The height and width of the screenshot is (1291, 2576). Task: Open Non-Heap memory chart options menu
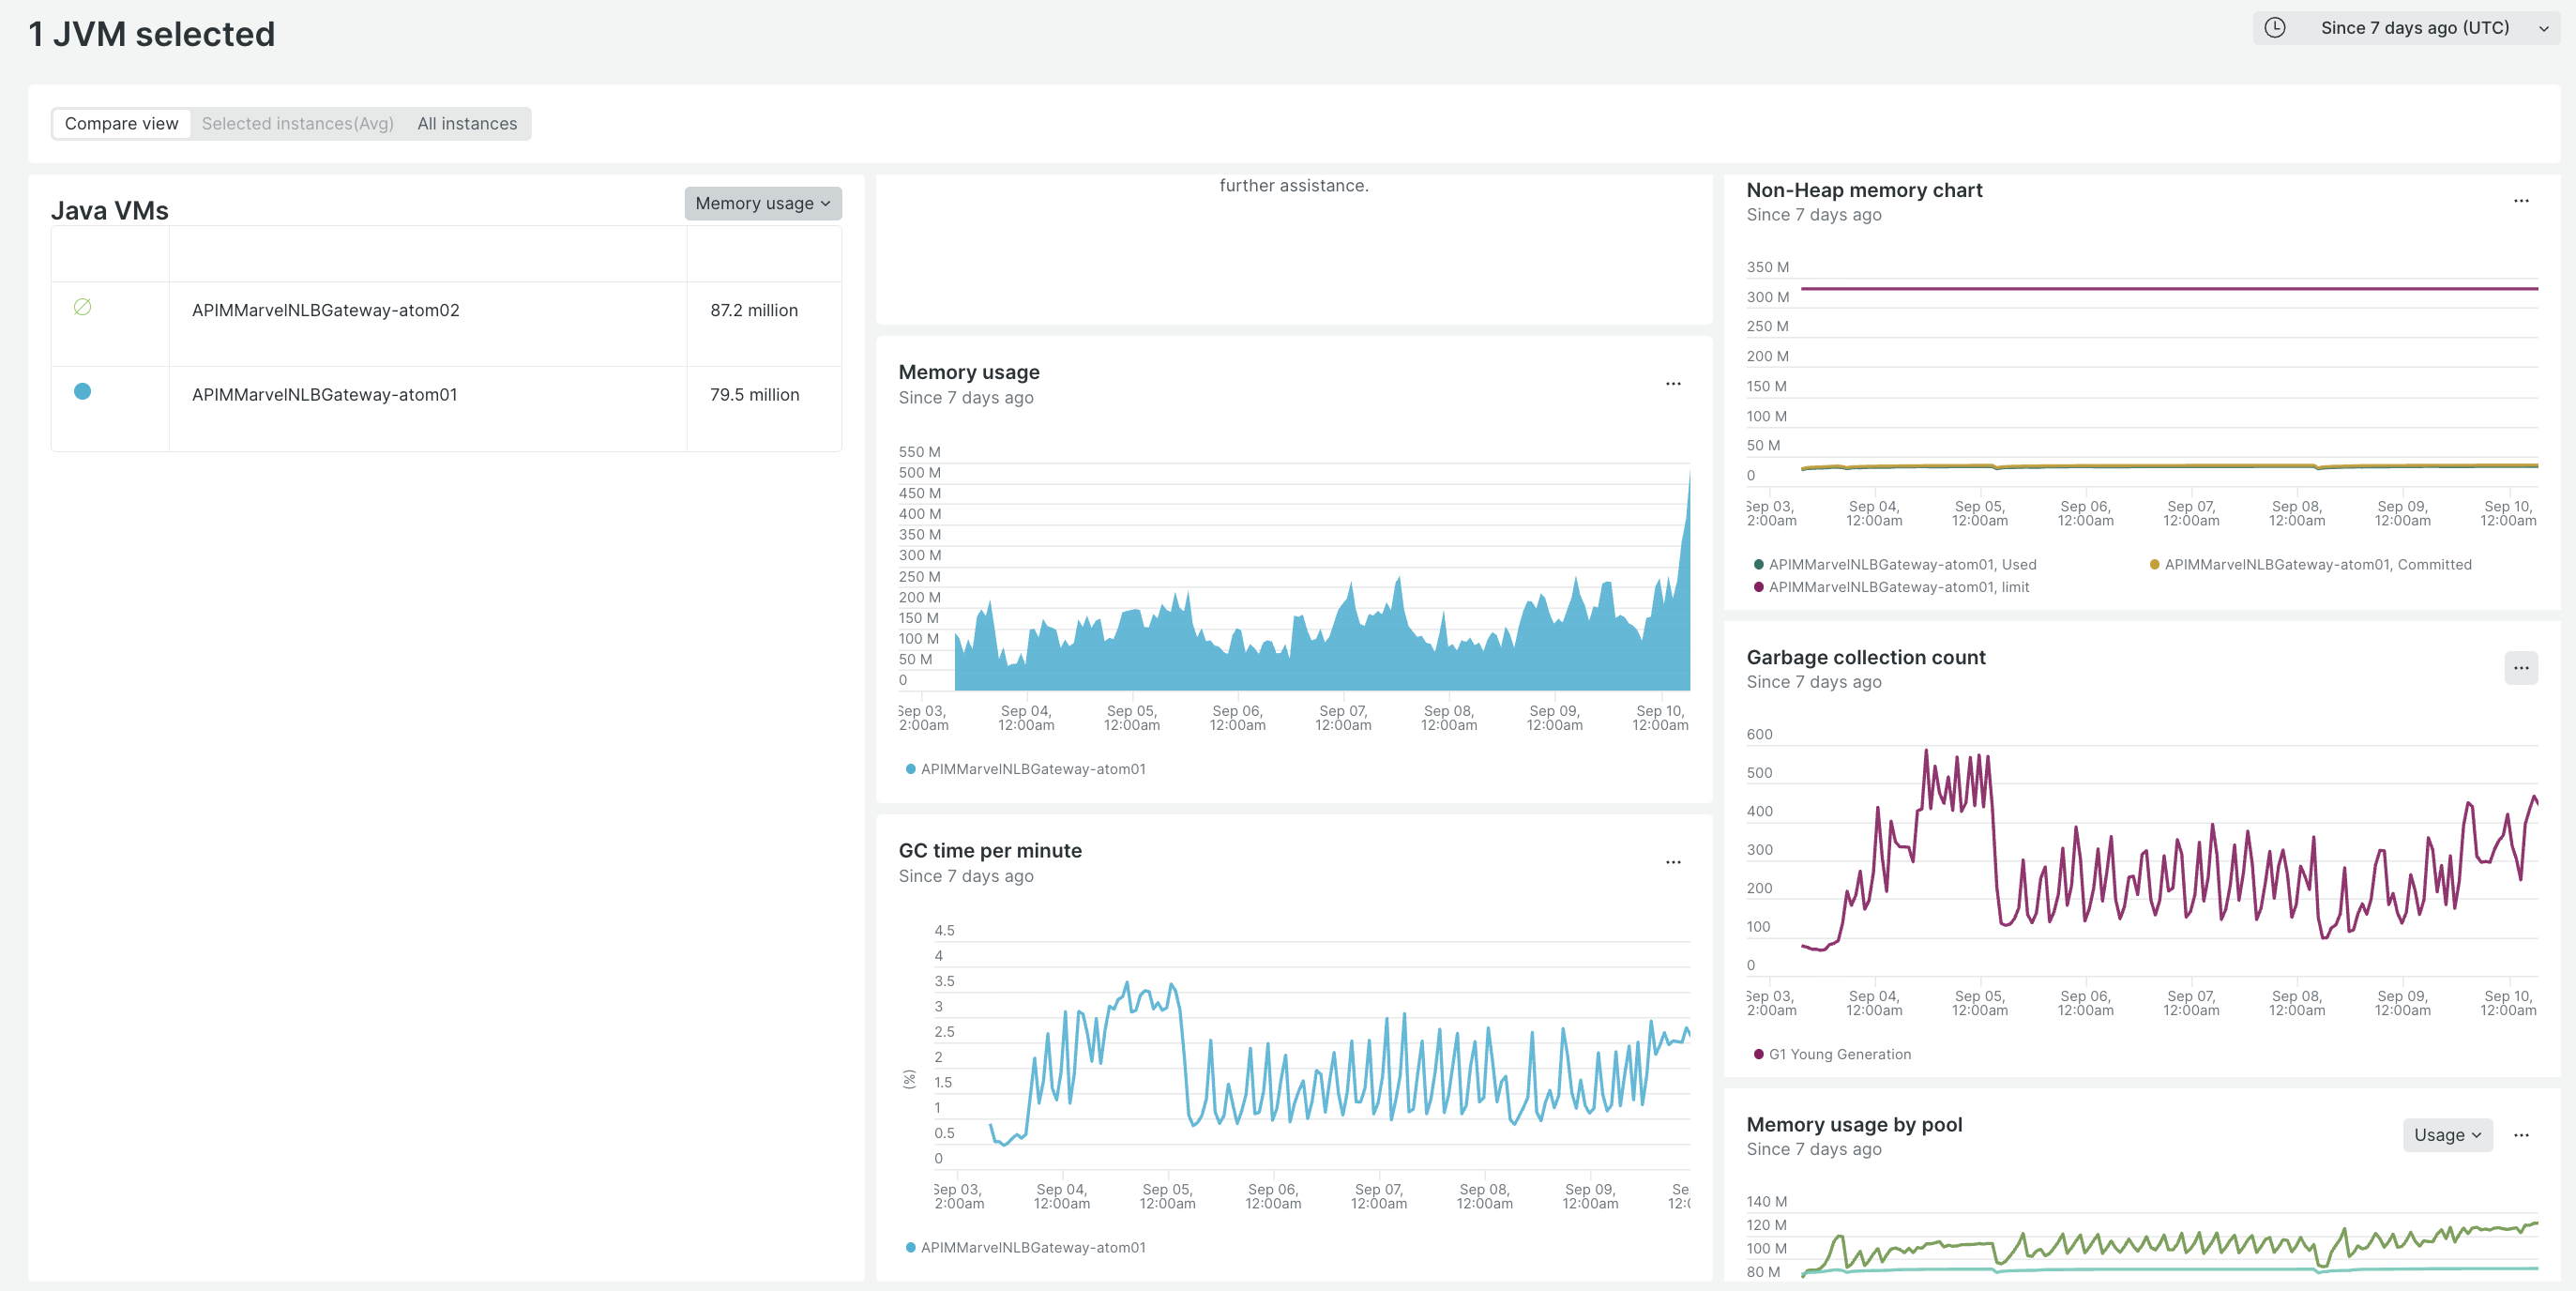click(x=2520, y=201)
